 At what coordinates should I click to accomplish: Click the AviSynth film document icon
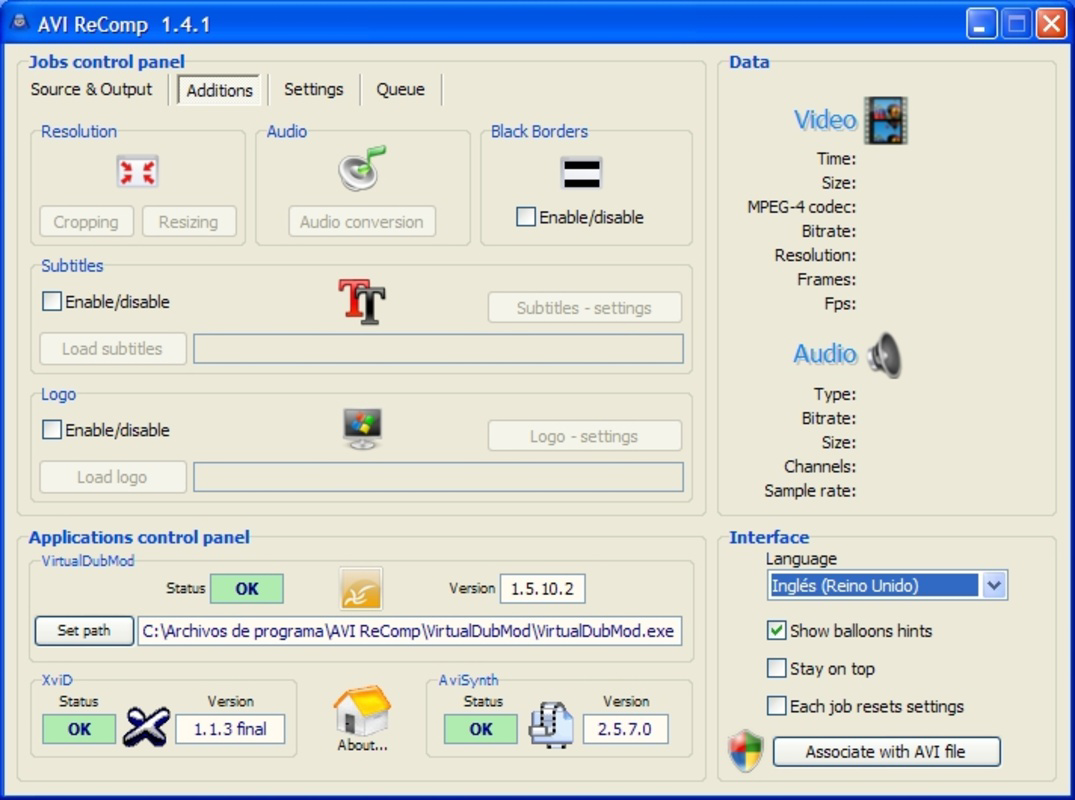[551, 725]
